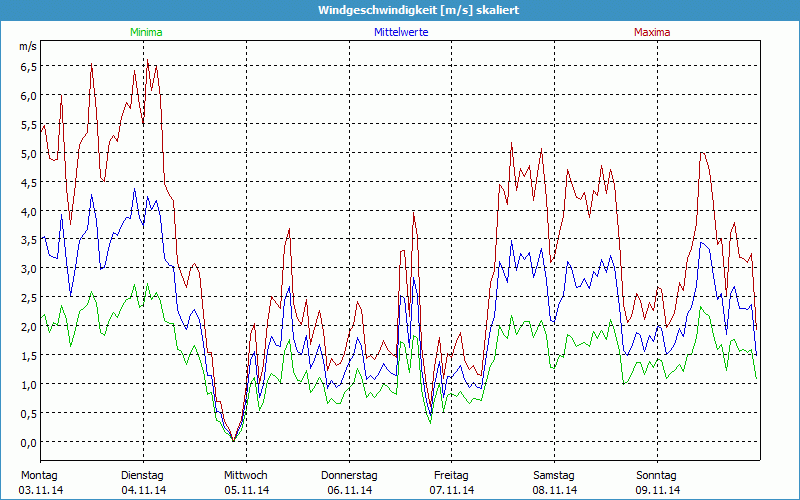Screen dimensions: 800x500
Task: Click the '5,0' y-axis value
Action: (29, 154)
